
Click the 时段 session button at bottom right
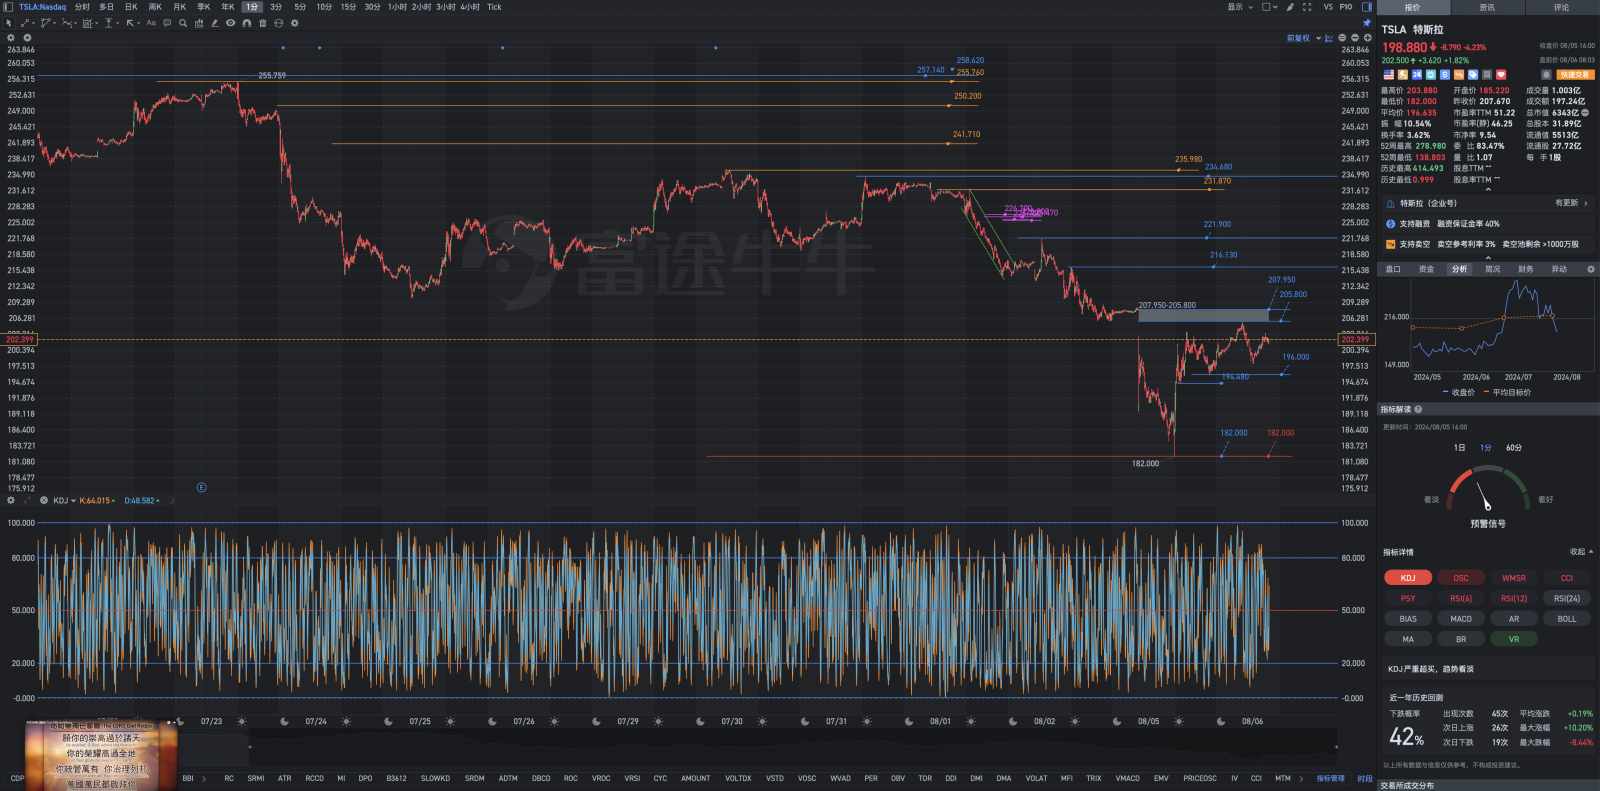pyautogui.click(x=1365, y=779)
